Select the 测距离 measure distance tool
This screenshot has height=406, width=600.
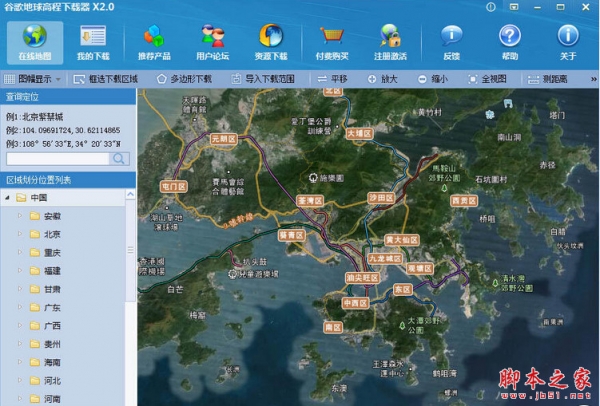pyautogui.click(x=548, y=79)
